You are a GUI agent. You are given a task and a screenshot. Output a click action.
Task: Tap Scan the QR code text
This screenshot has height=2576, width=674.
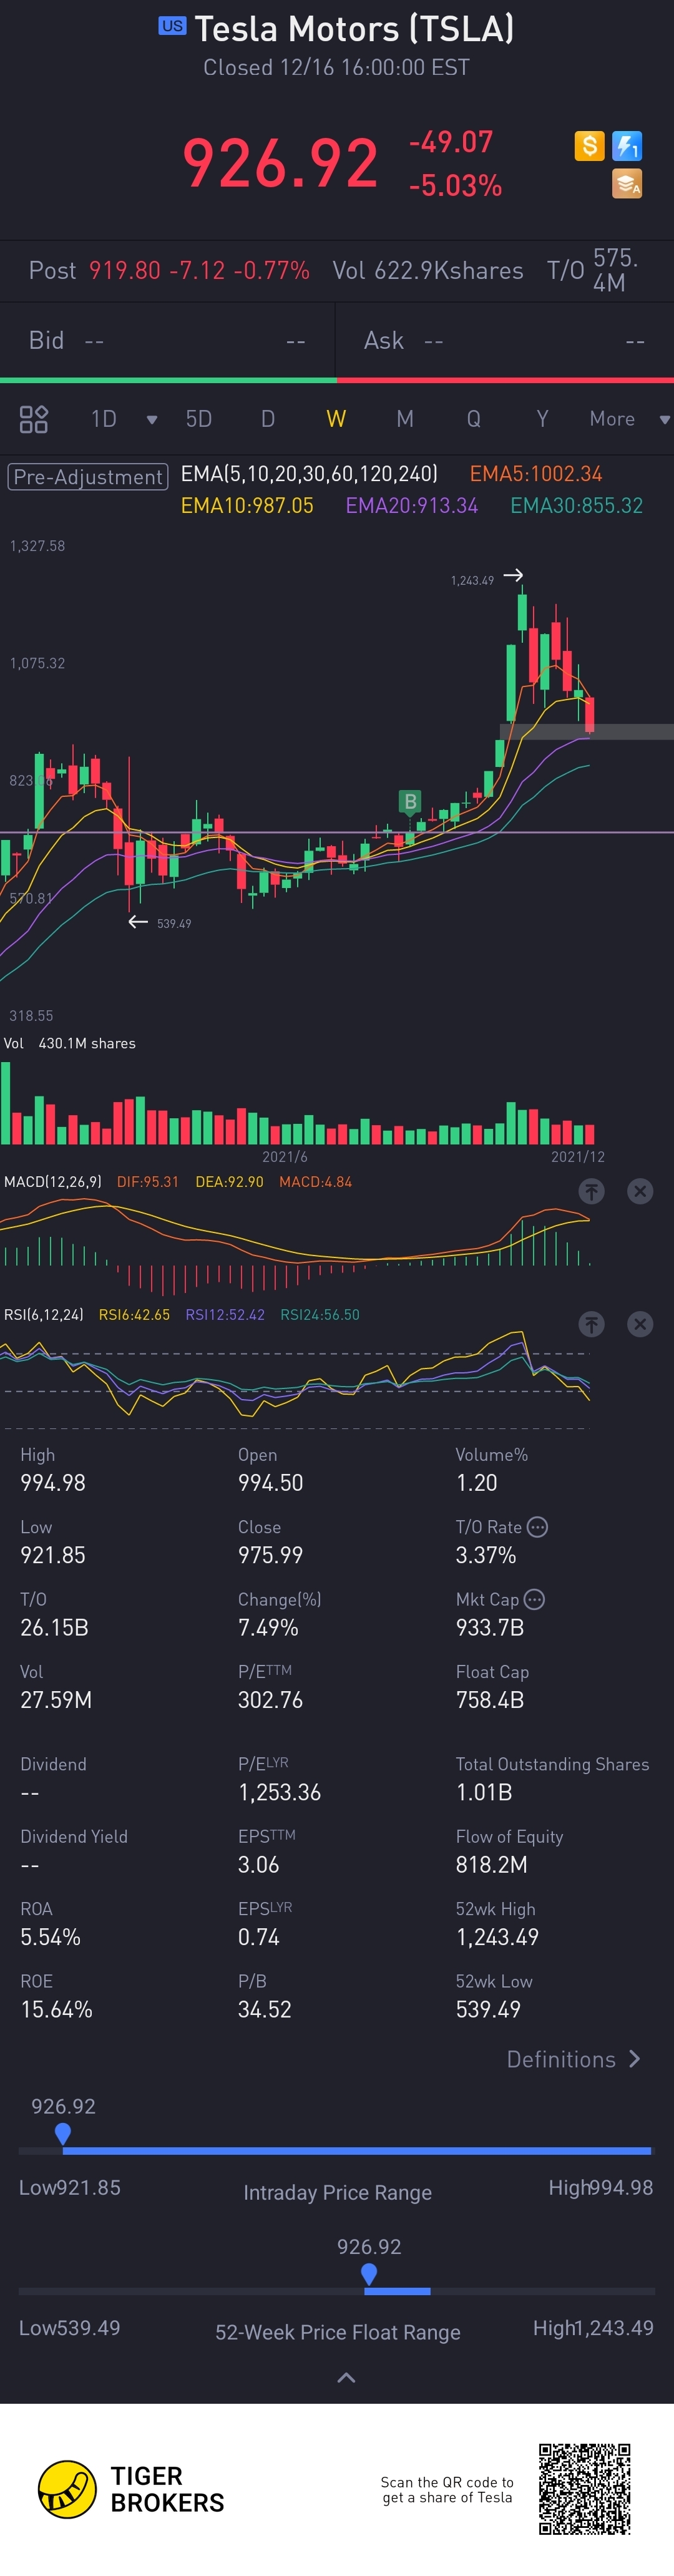point(447,2490)
